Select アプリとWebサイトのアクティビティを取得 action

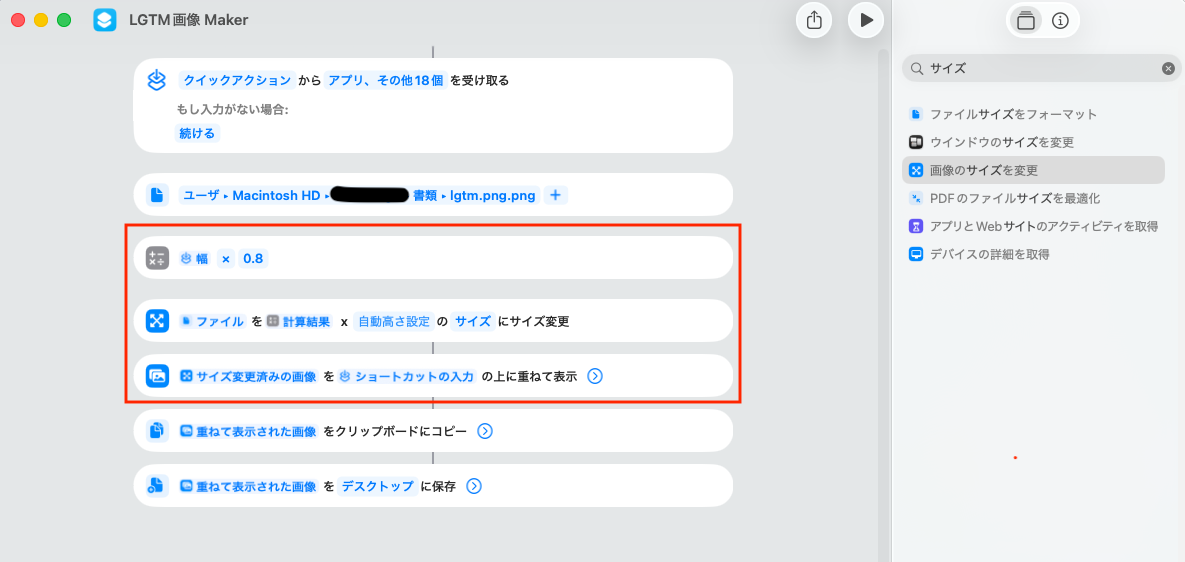pyautogui.click(x=1033, y=226)
